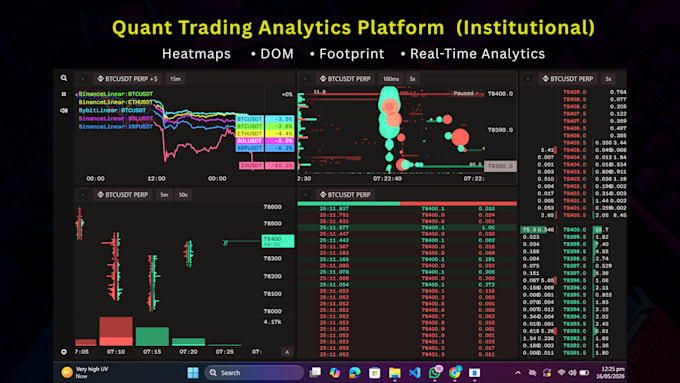Click the 5x tick button in DOM ladder pane

tap(608, 79)
